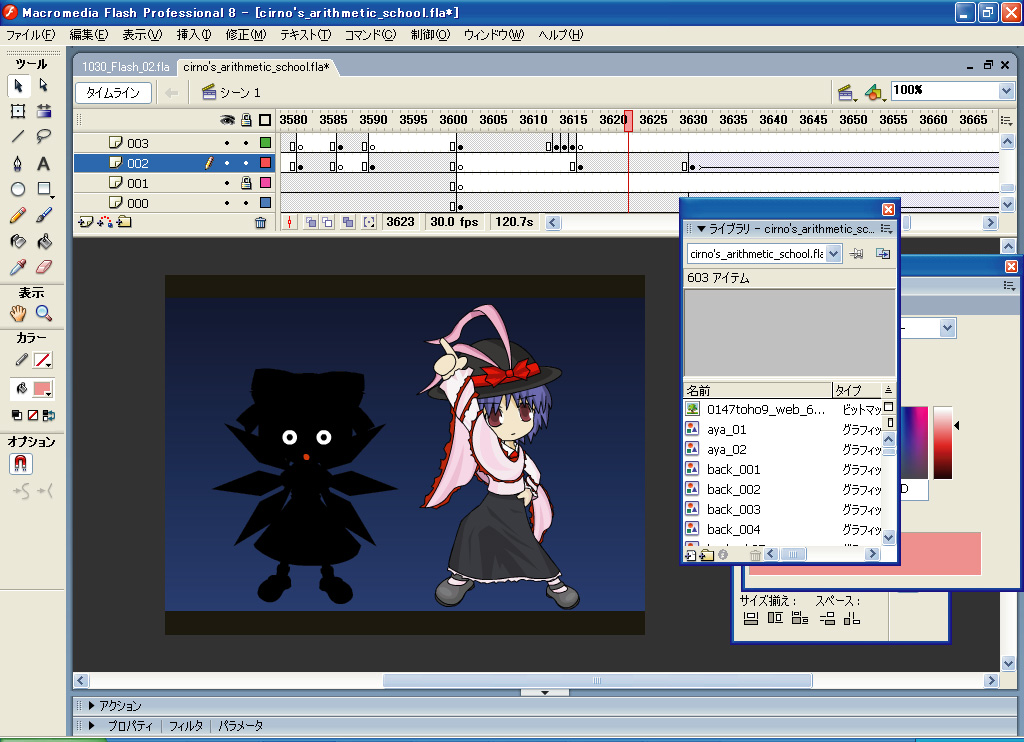The height and width of the screenshot is (742, 1024).
Task: Click Edit Multiple Frames icon
Action: pyautogui.click(x=348, y=222)
